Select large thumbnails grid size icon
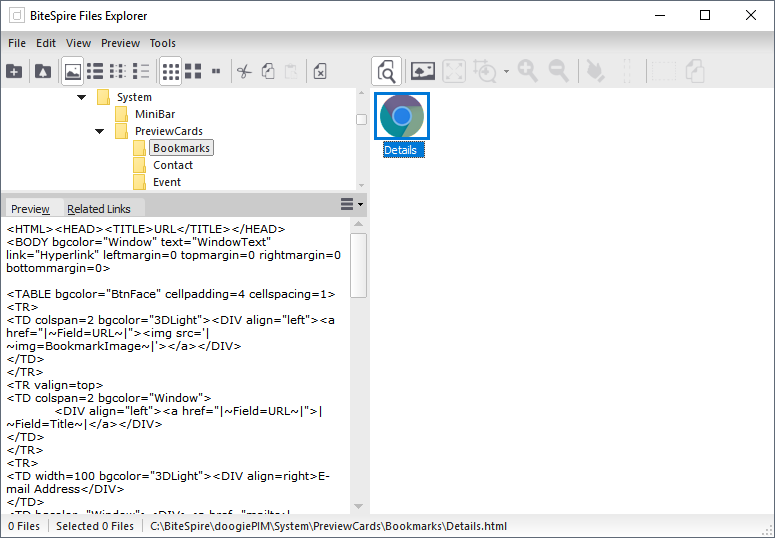The width and height of the screenshot is (775, 538). (193, 72)
